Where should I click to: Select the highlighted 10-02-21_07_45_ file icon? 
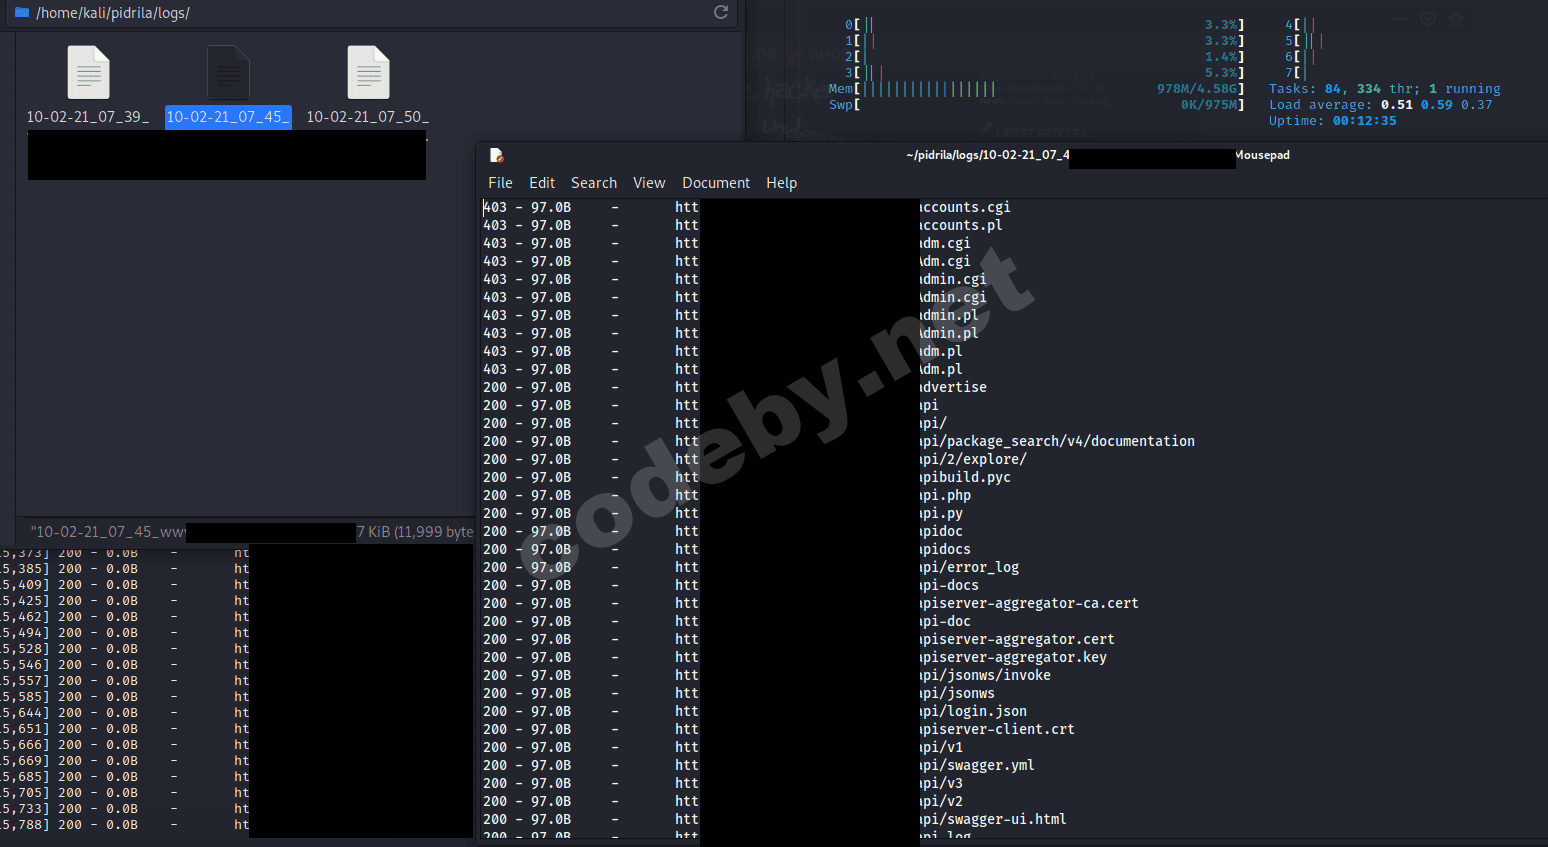click(x=228, y=72)
